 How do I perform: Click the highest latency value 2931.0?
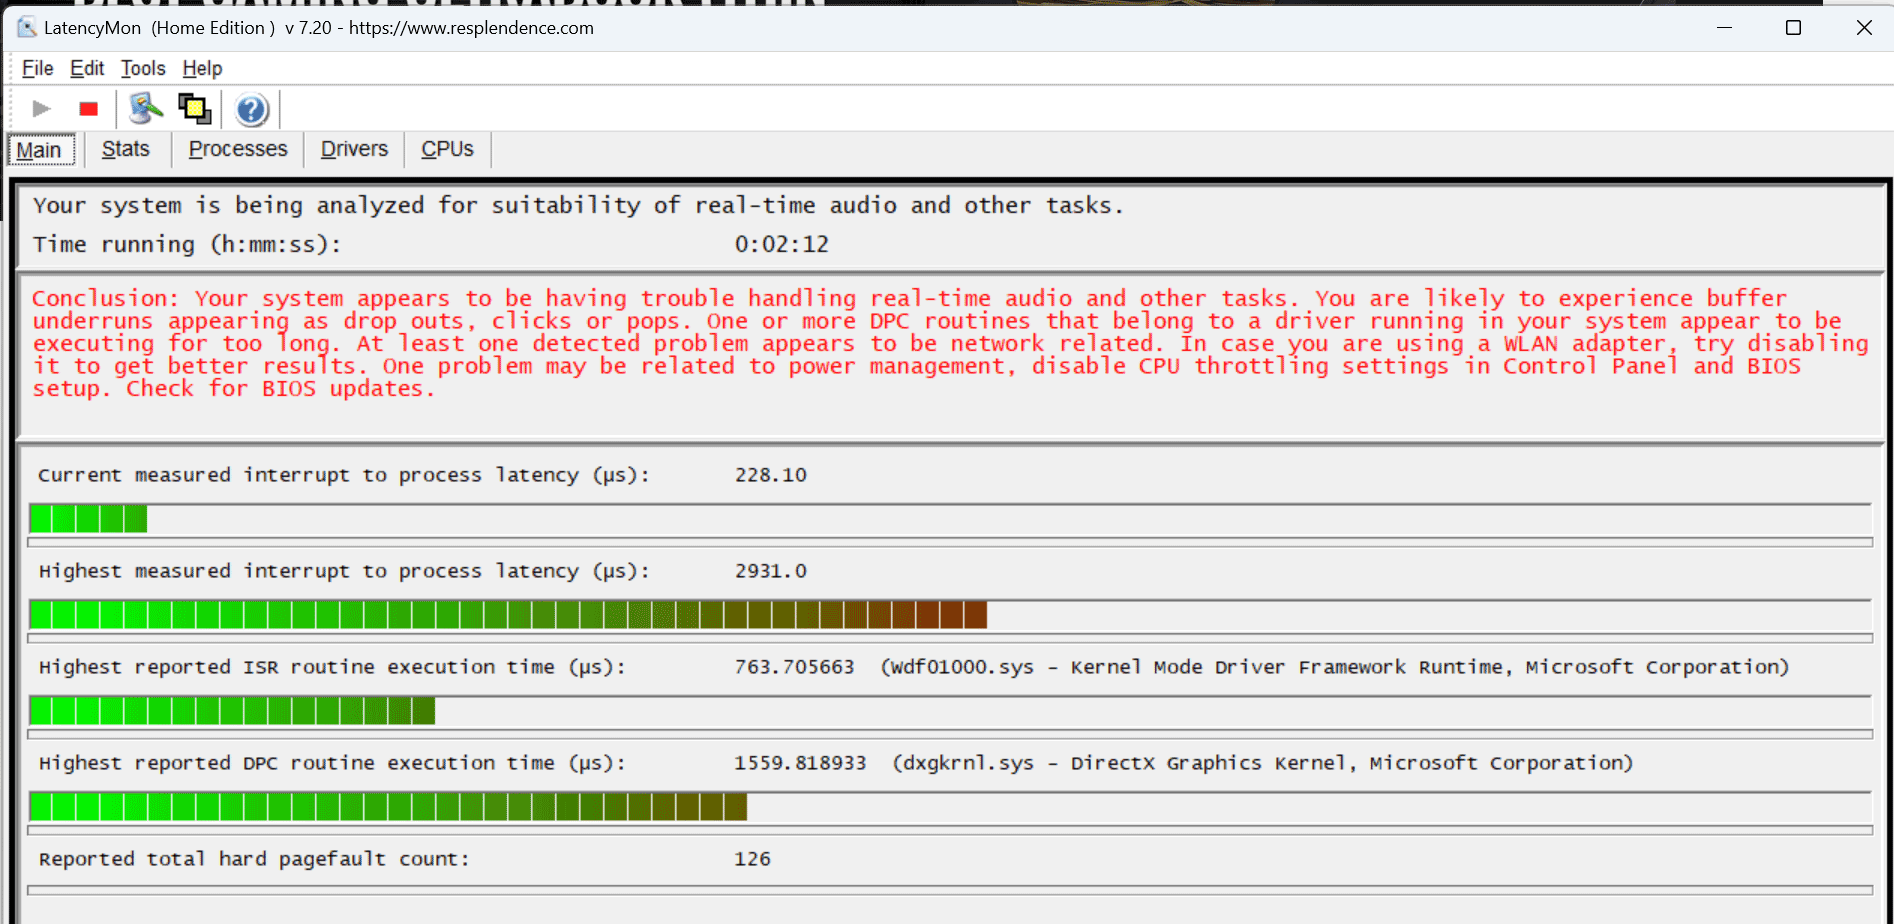[770, 571]
